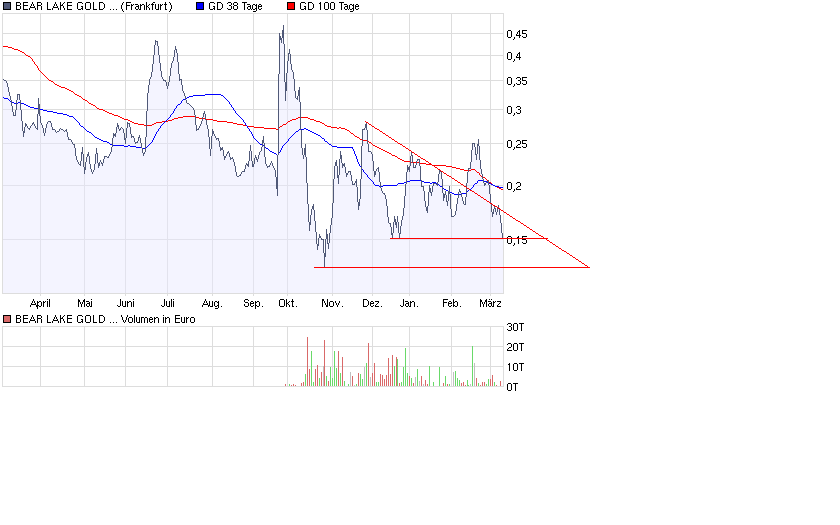Image resolution: width=840 pixels, height=525 pixels.
Task: Click the 0,3 price axis label
Action: pyautogui.click(x=514, y=110)
